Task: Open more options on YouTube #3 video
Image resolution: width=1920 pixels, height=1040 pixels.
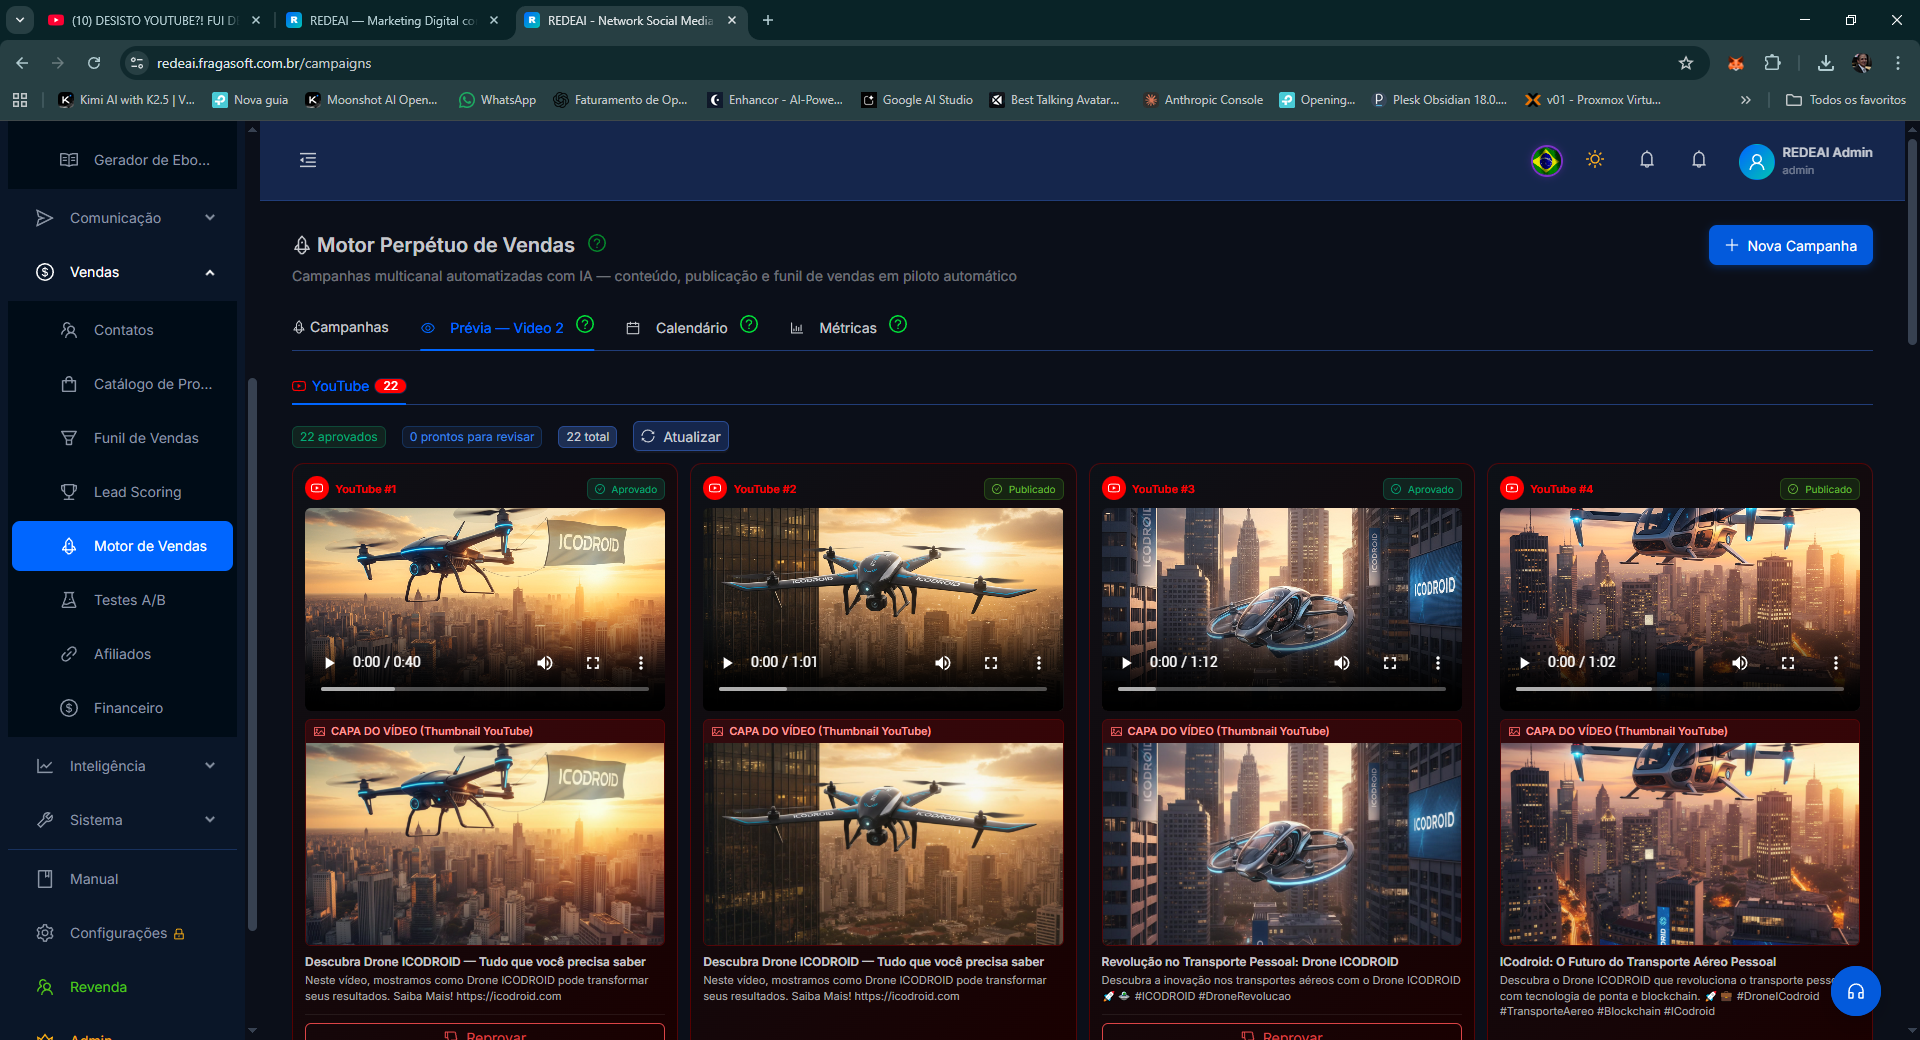Action: coord(1438,662)
